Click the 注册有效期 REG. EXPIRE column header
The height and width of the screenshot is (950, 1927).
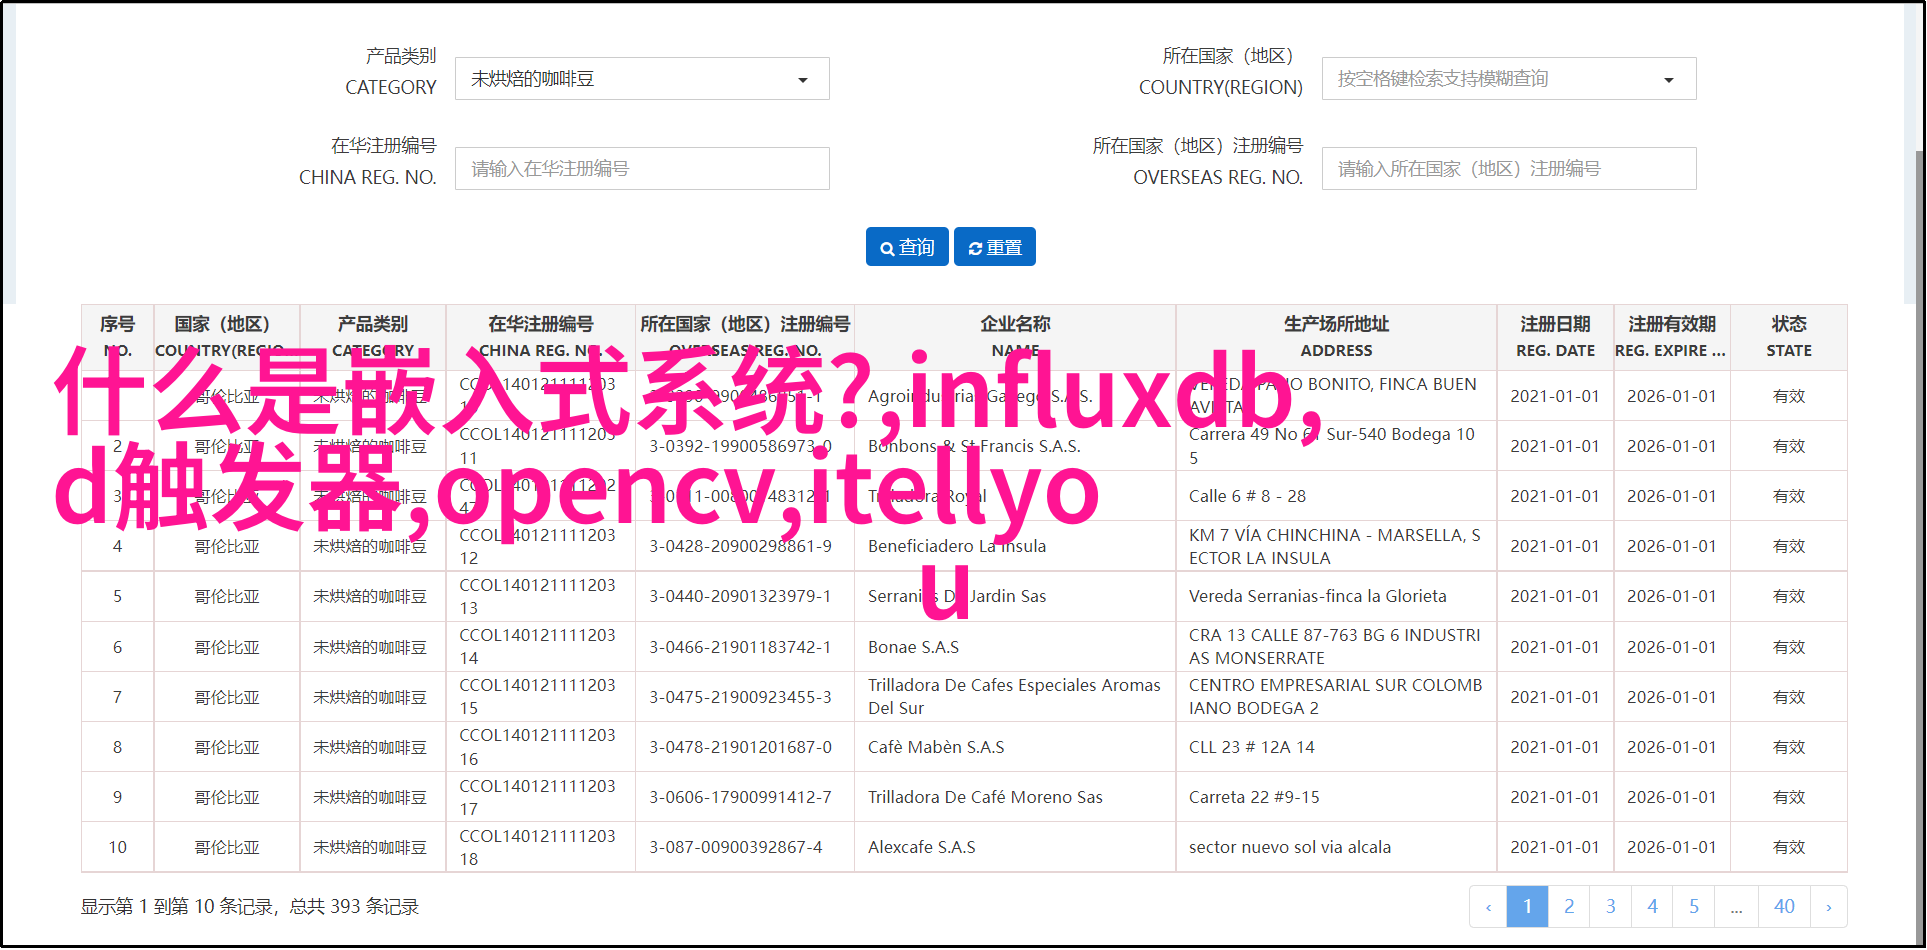(1671, 337)
